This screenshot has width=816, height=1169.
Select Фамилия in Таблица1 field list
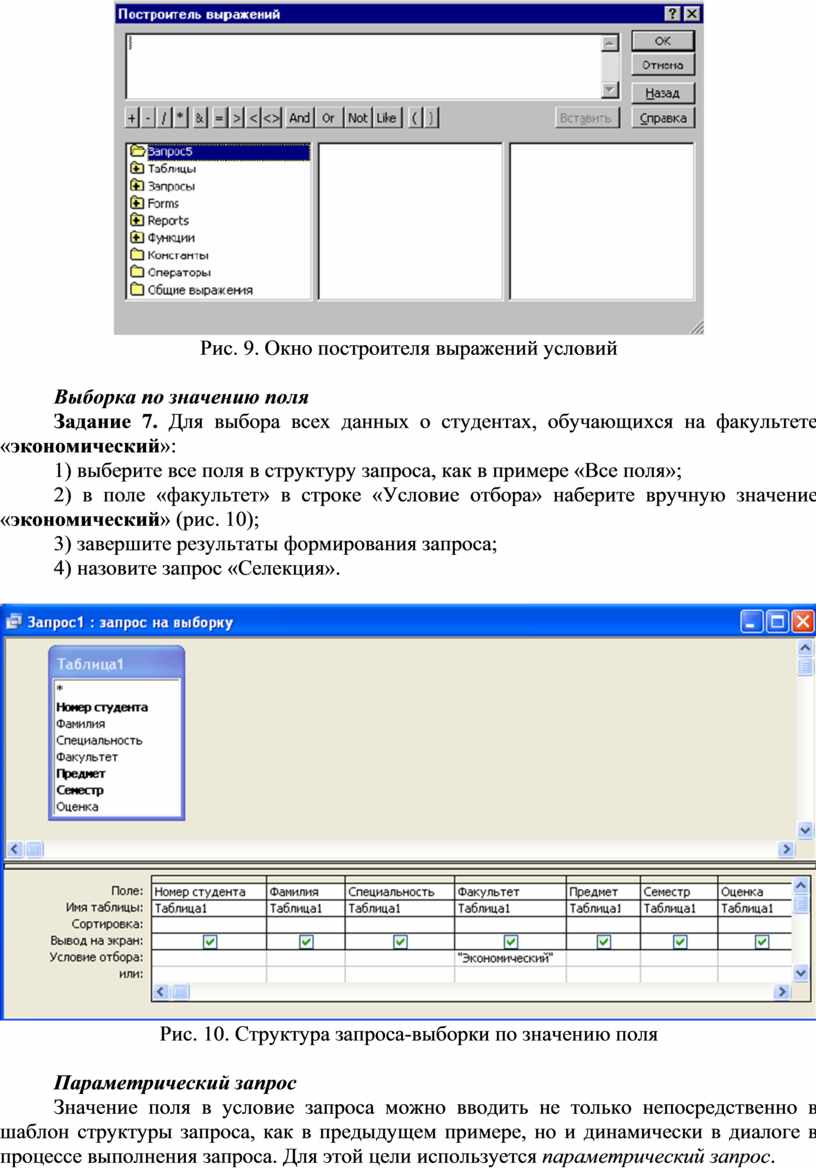[117, 723]
